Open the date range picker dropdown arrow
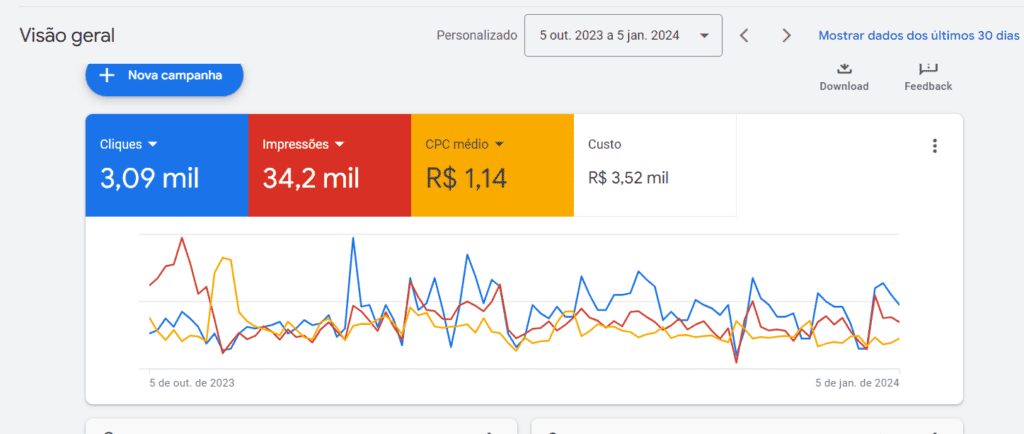Image resolution: width=1024 pixels, height=434 pixels. 705,36
